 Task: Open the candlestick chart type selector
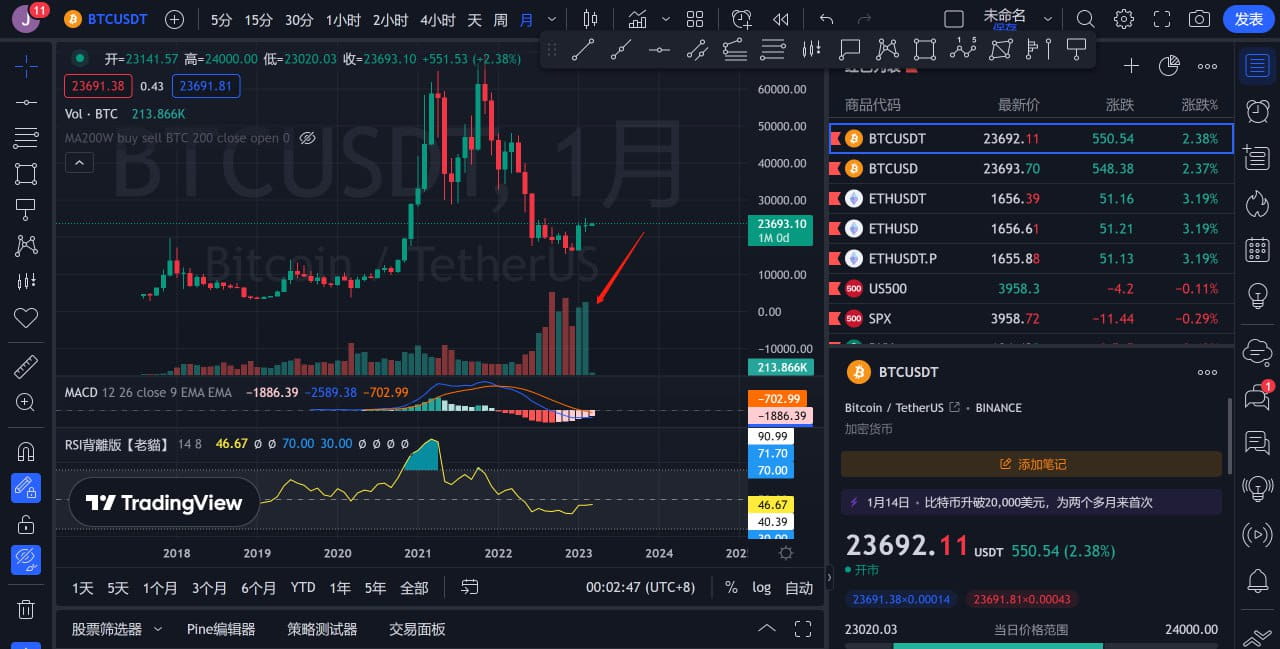tap(591, 19)
